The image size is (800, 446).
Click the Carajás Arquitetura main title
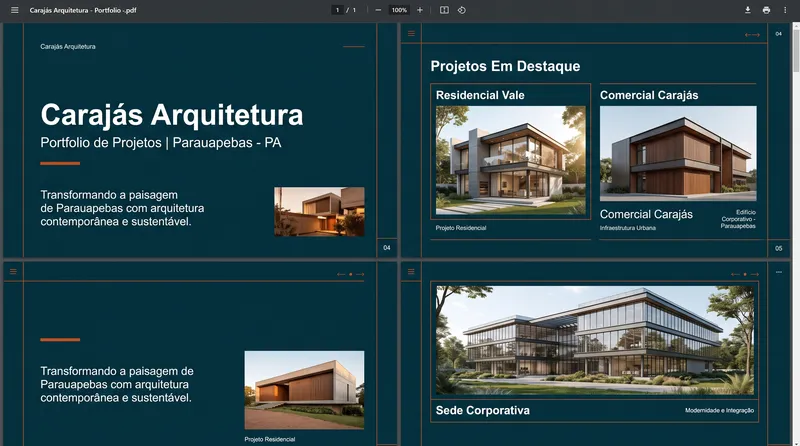tap(172, 115)
